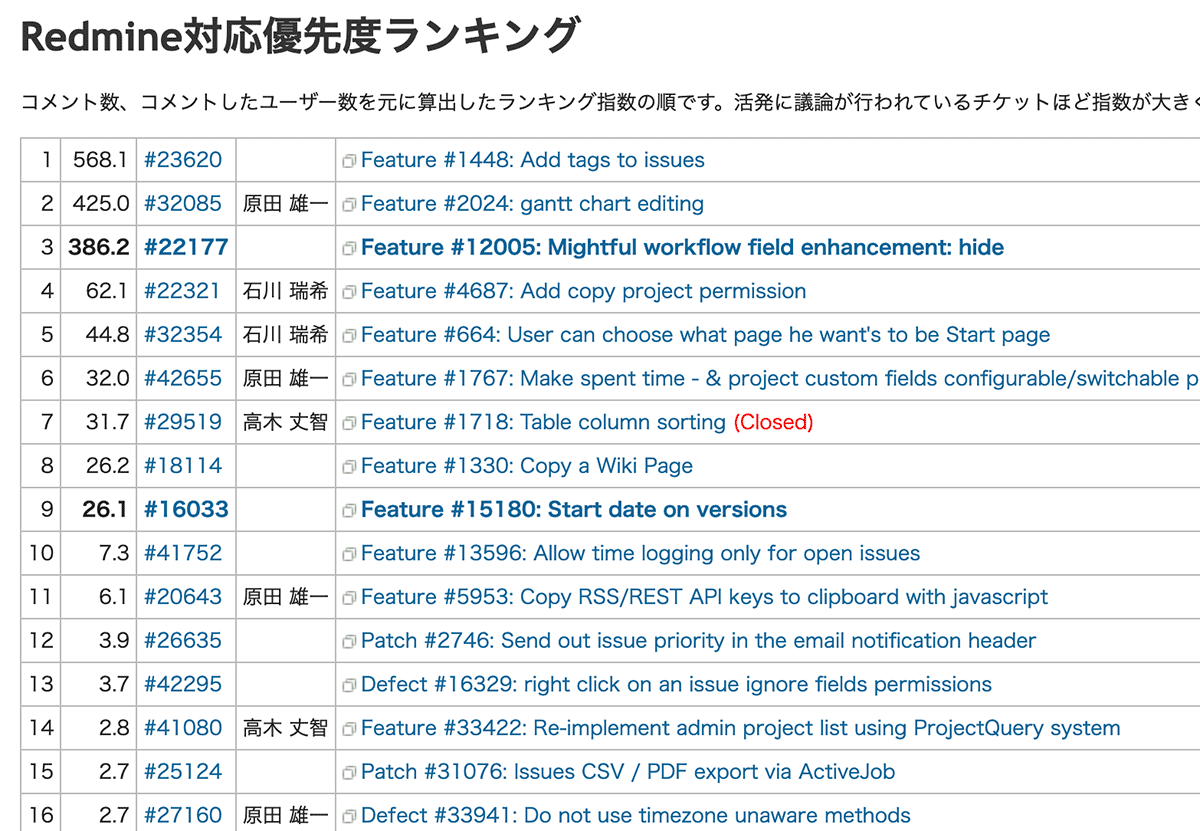This screenshot has height=831, width=1200.
Task: Open 'Feature #1718: Table column sorting'
Action: [x=543, y=422]
